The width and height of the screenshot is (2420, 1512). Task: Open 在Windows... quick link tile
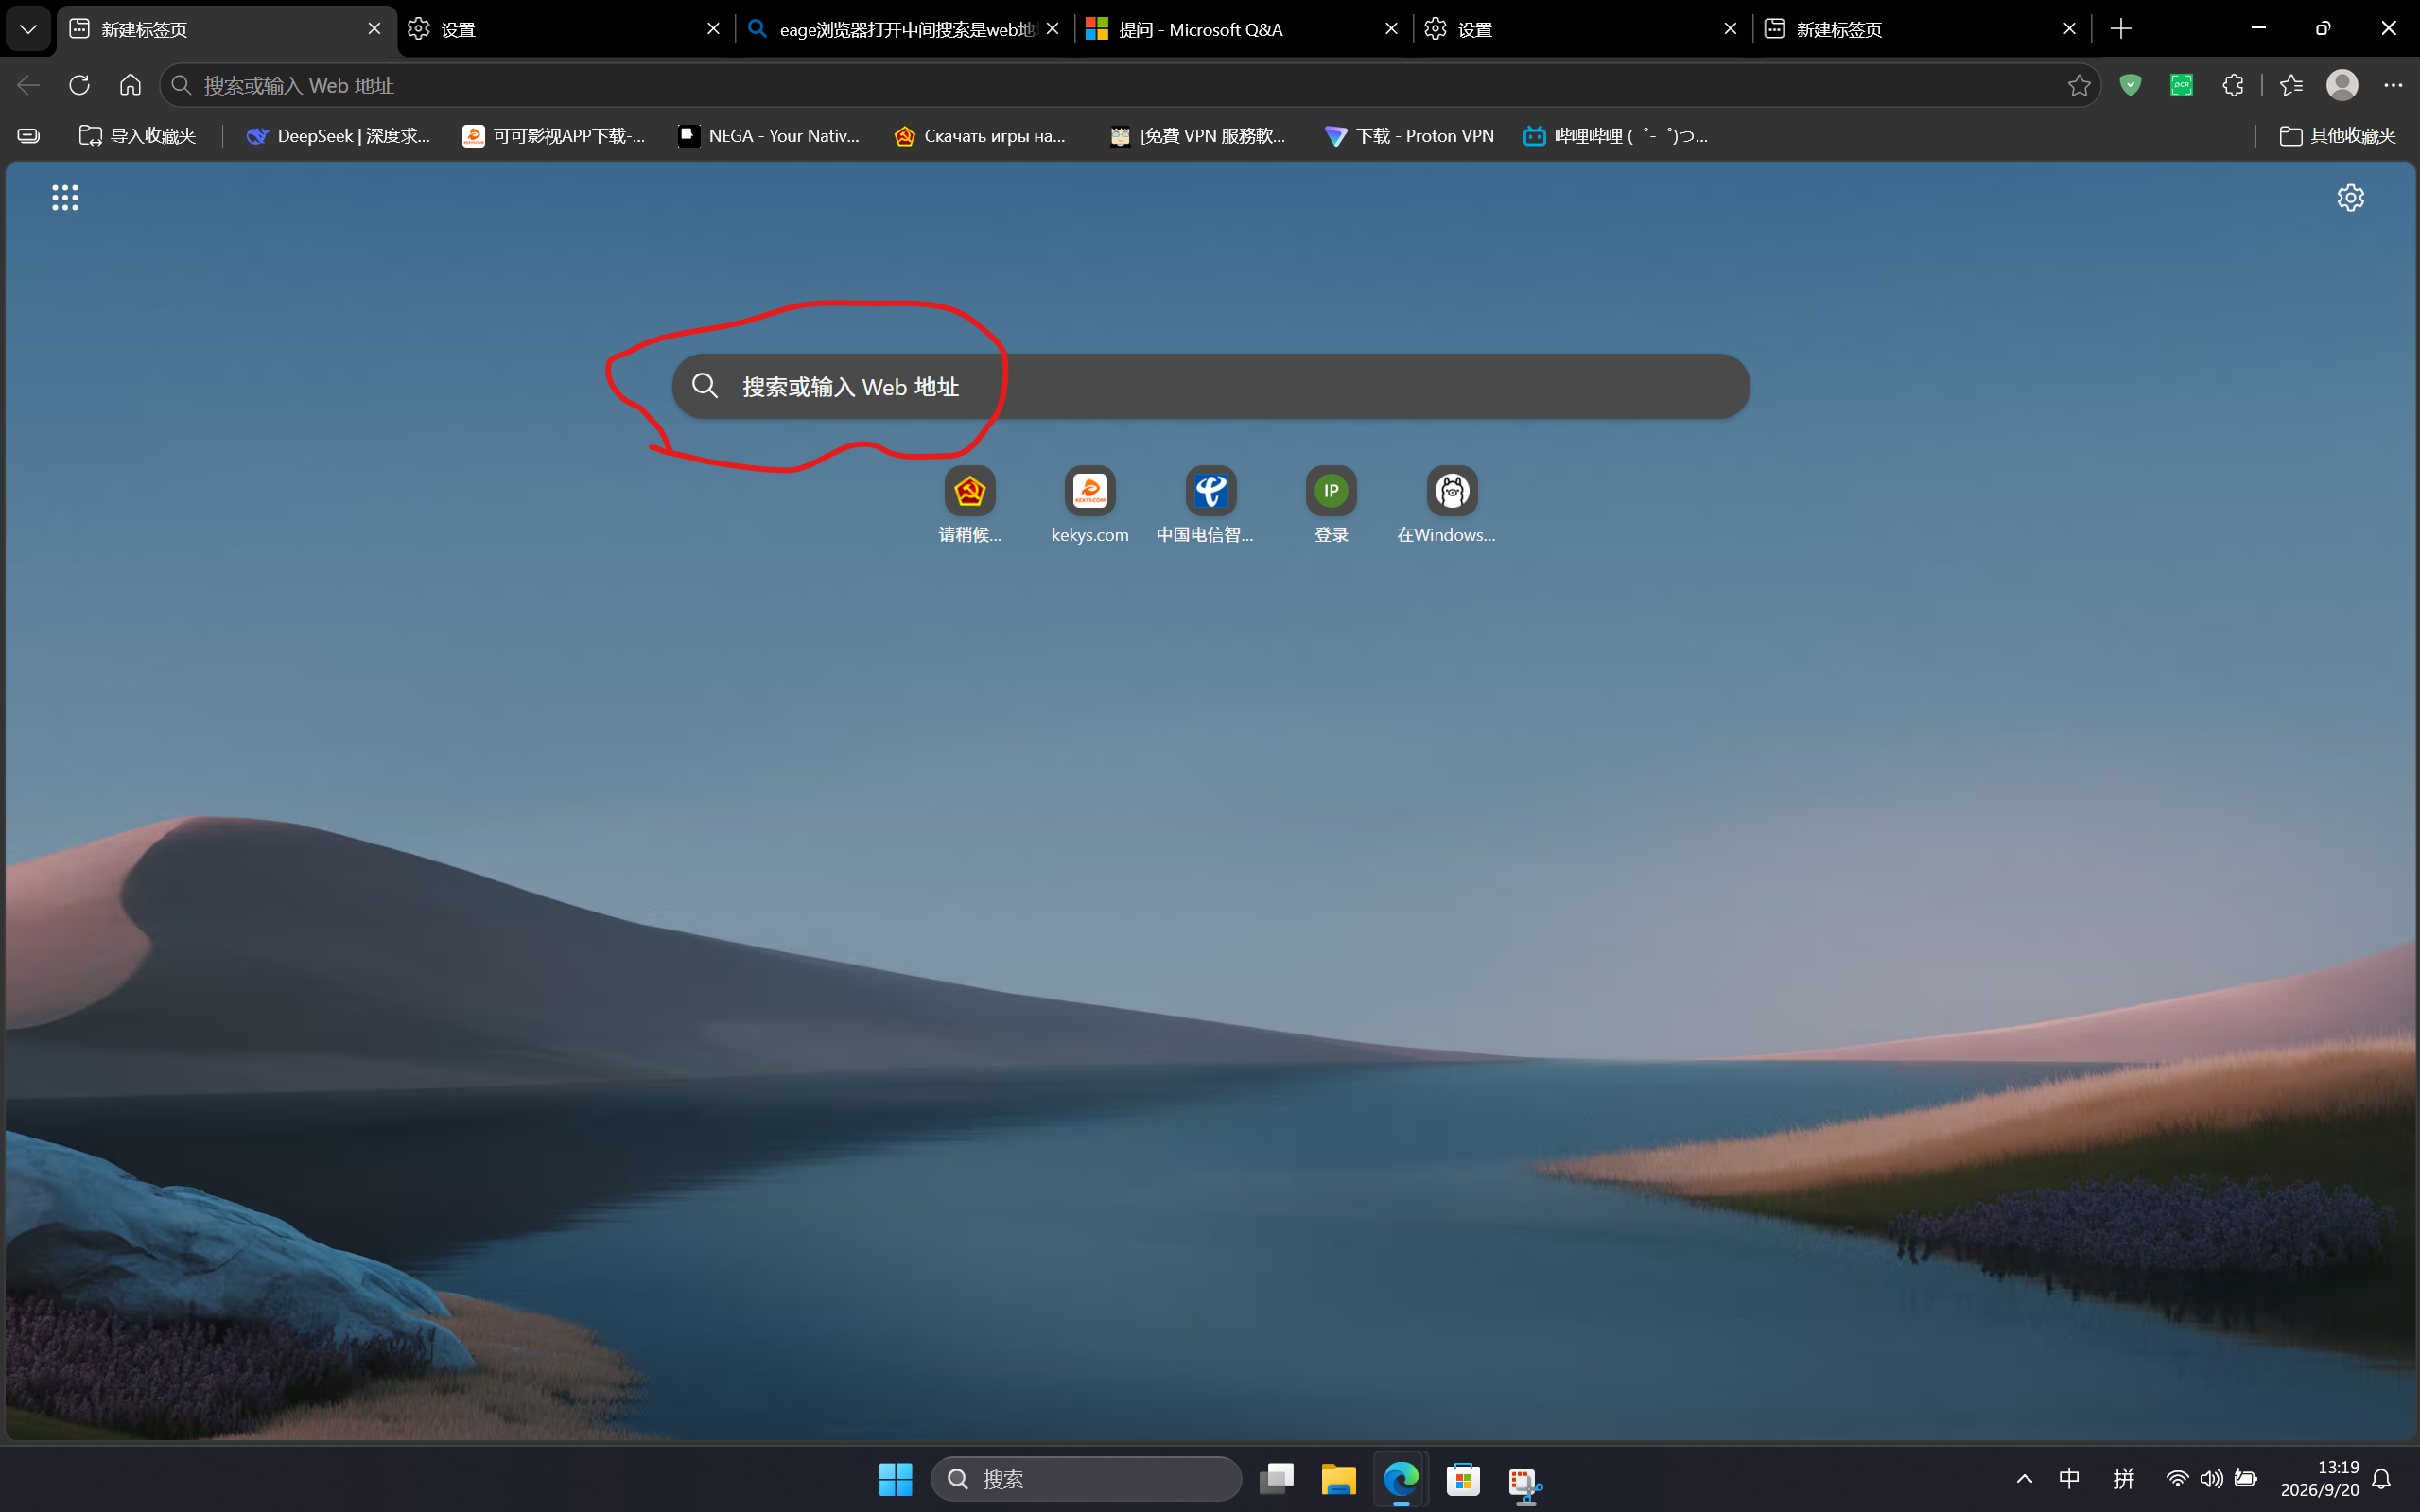tap(1451, 506)
